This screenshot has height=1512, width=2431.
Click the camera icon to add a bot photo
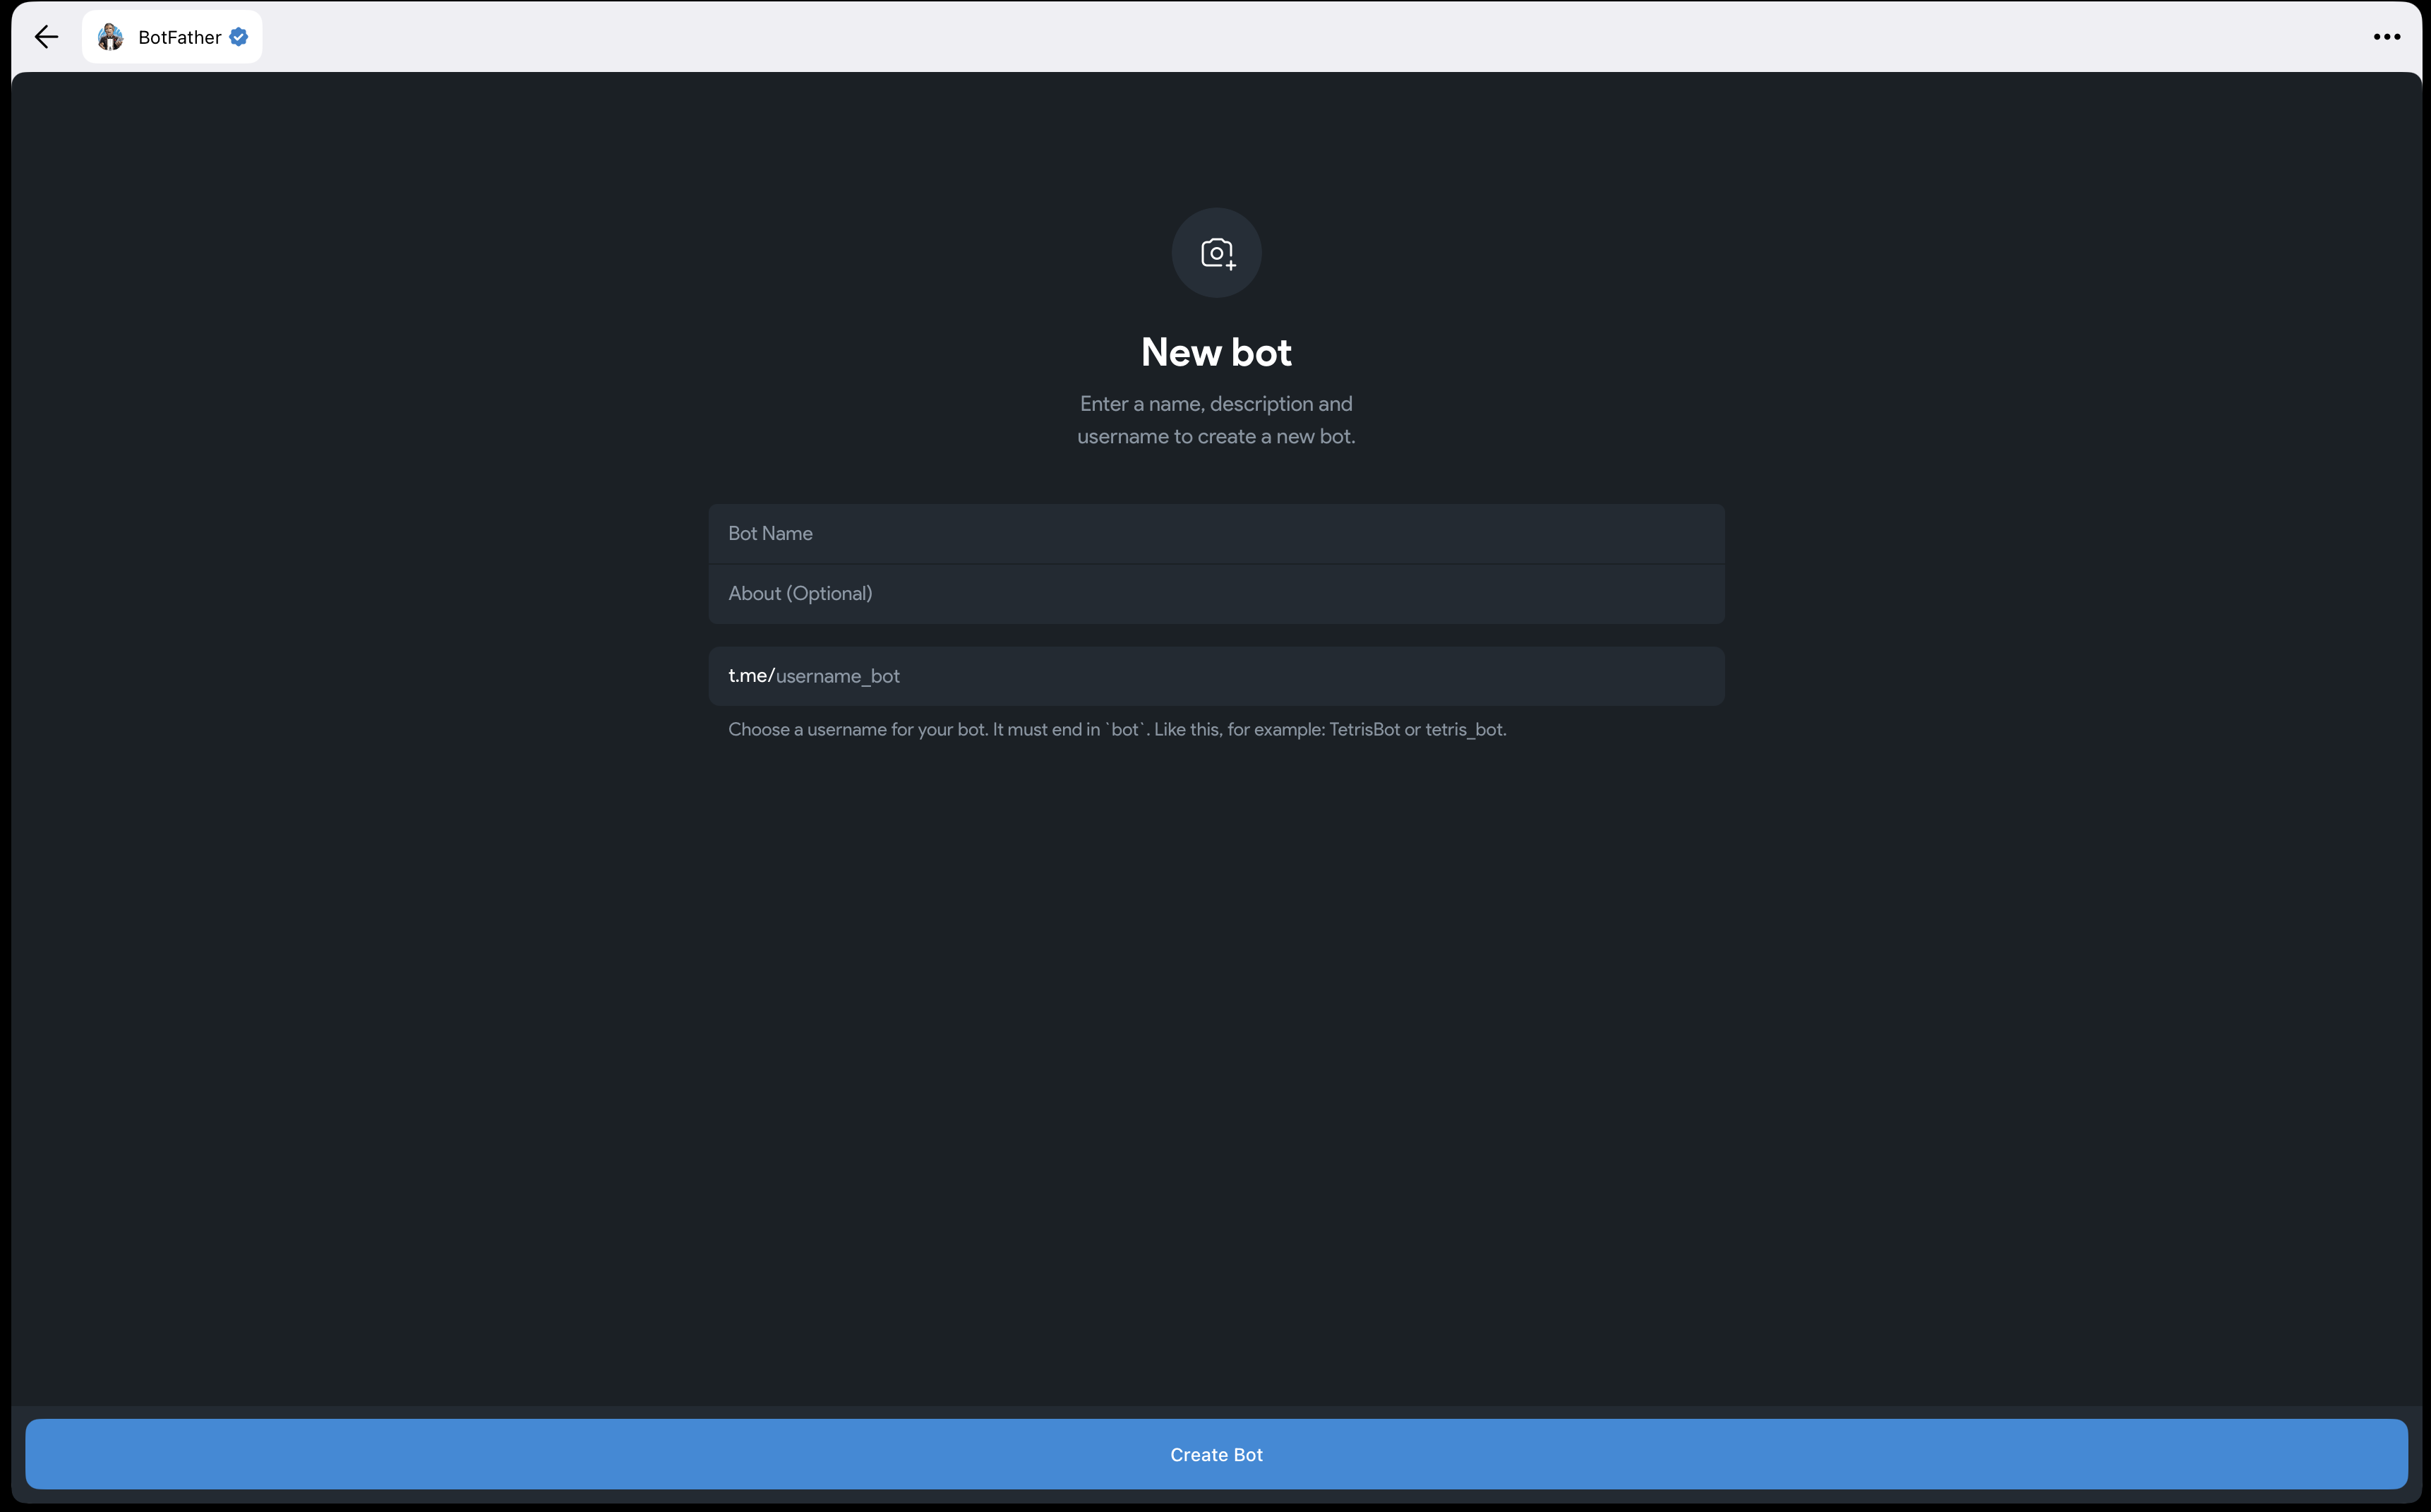[1215, 252]
